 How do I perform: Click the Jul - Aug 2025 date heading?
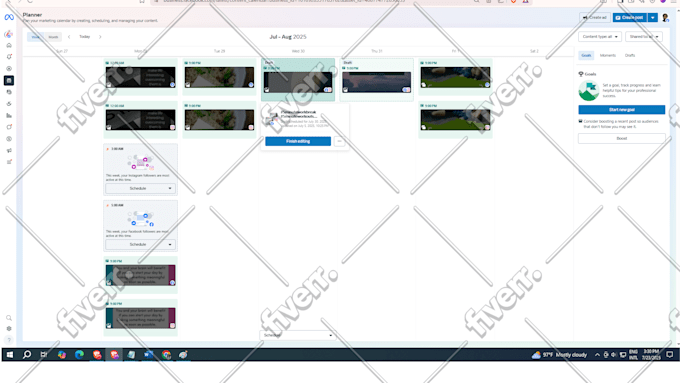click(x=288, y=37)
